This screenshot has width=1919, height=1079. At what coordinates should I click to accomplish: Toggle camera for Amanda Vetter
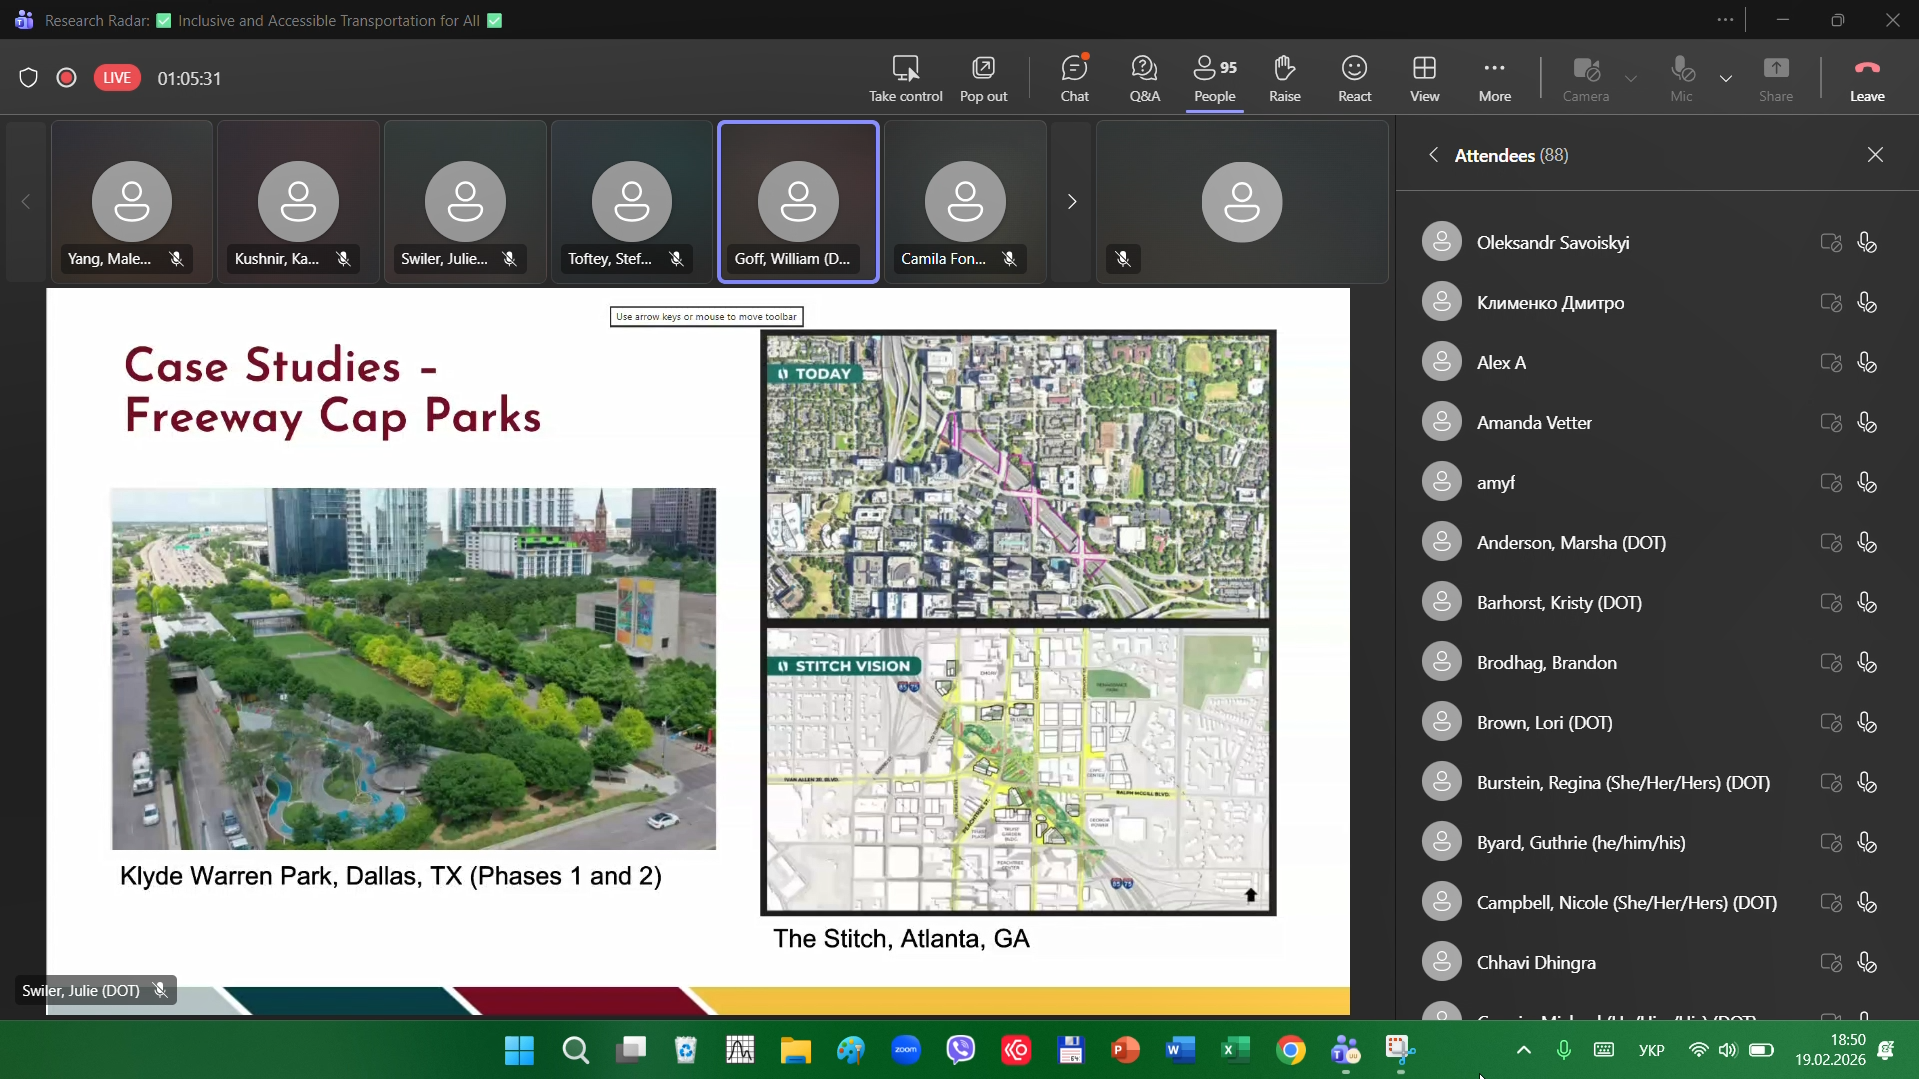click(1830, 423)
